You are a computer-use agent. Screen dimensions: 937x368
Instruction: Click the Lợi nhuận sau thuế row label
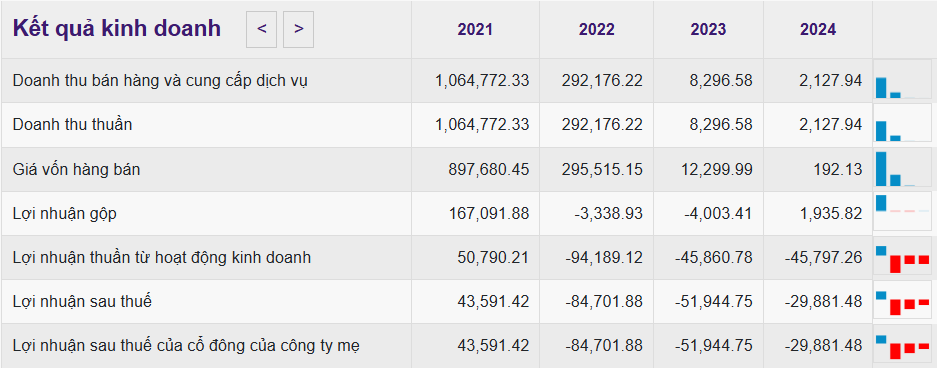(x=82, y=302)
